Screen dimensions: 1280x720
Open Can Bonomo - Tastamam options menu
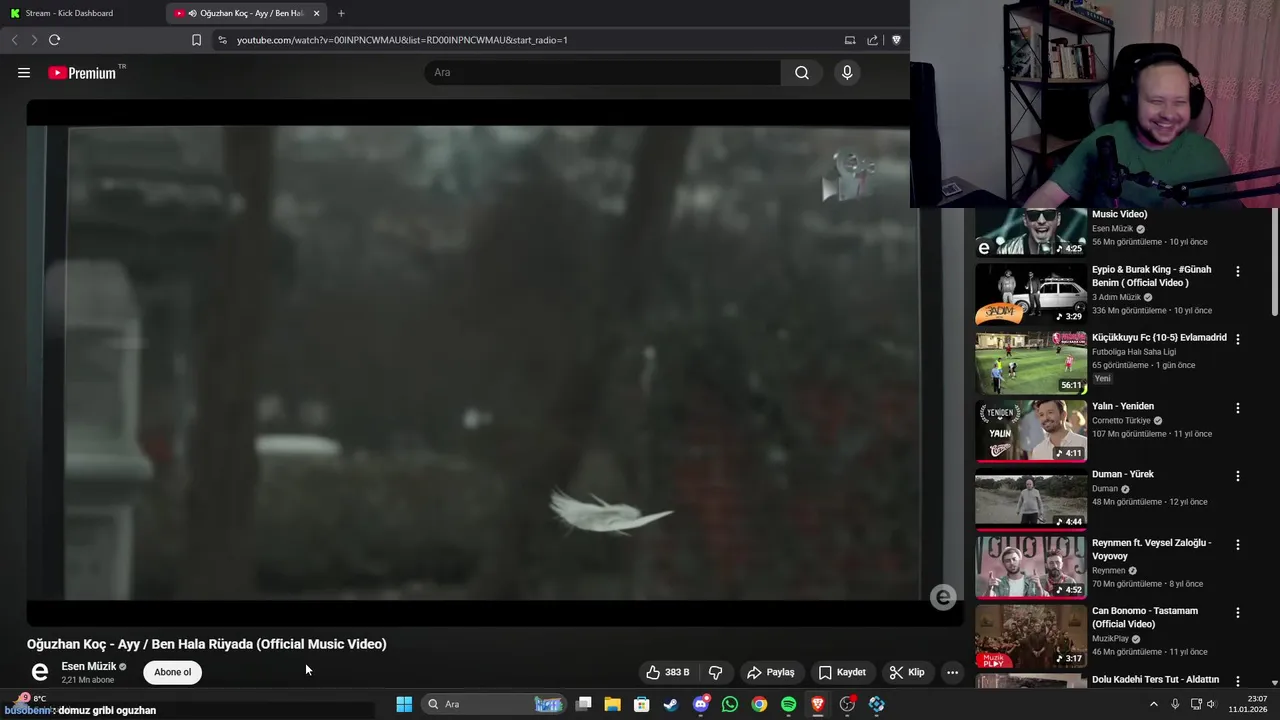1238,613
